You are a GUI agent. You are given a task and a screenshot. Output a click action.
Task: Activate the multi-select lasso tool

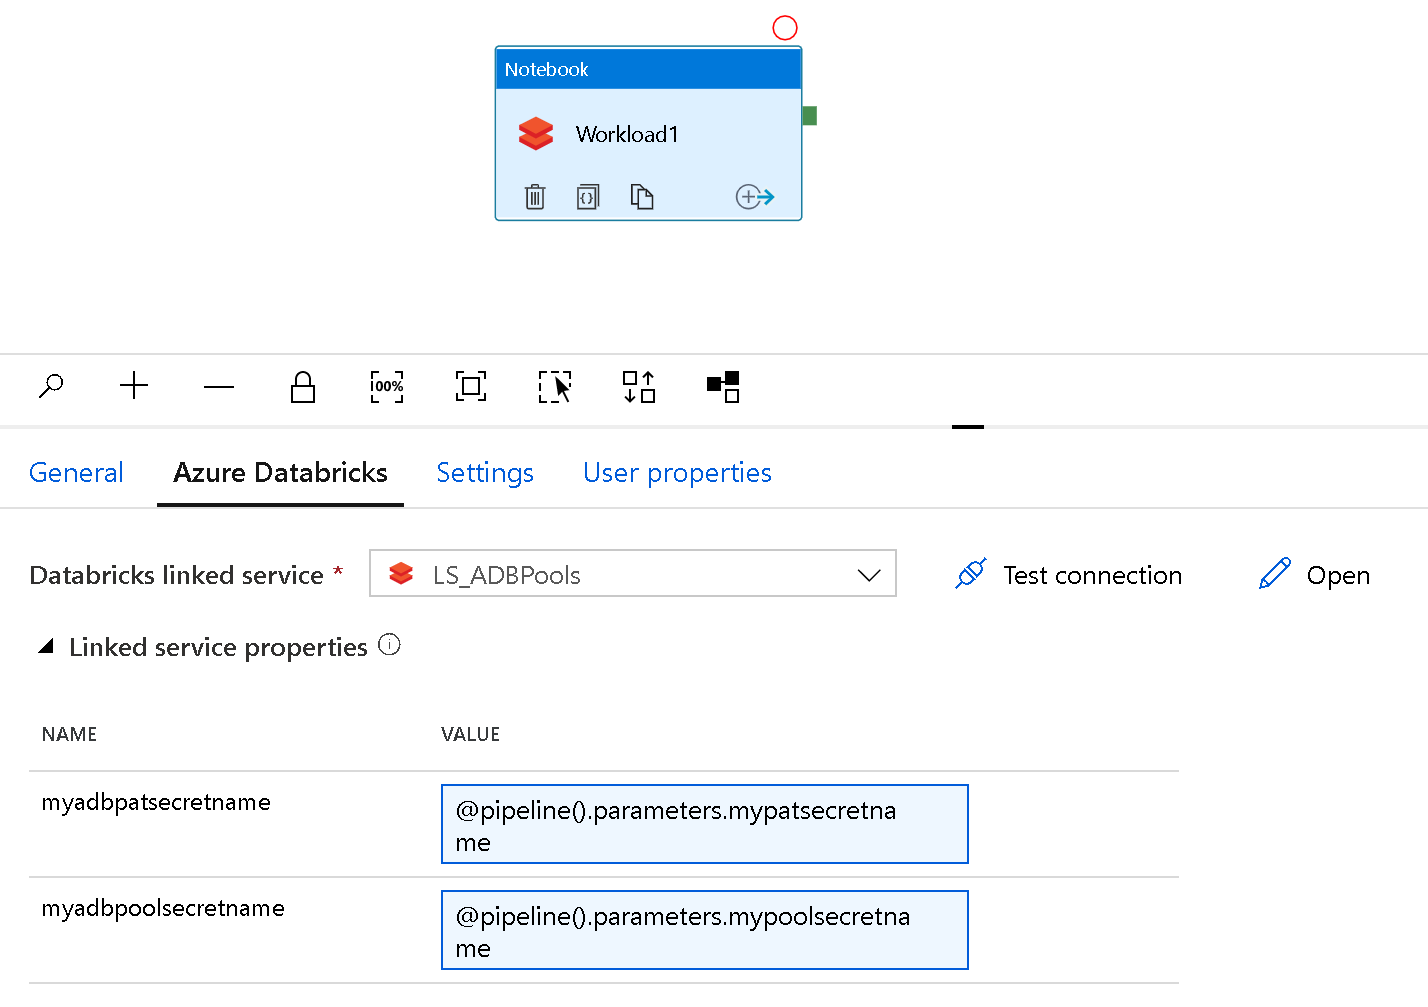[554, 387]
